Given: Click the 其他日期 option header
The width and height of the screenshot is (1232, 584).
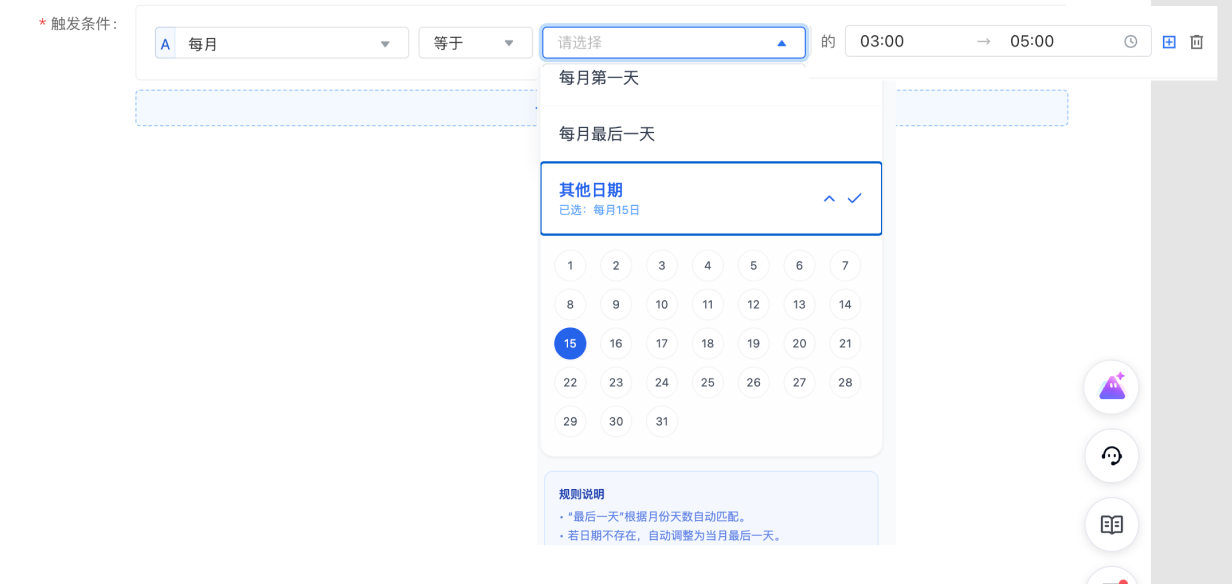Looking at the screenshot, I should point(711,198).
